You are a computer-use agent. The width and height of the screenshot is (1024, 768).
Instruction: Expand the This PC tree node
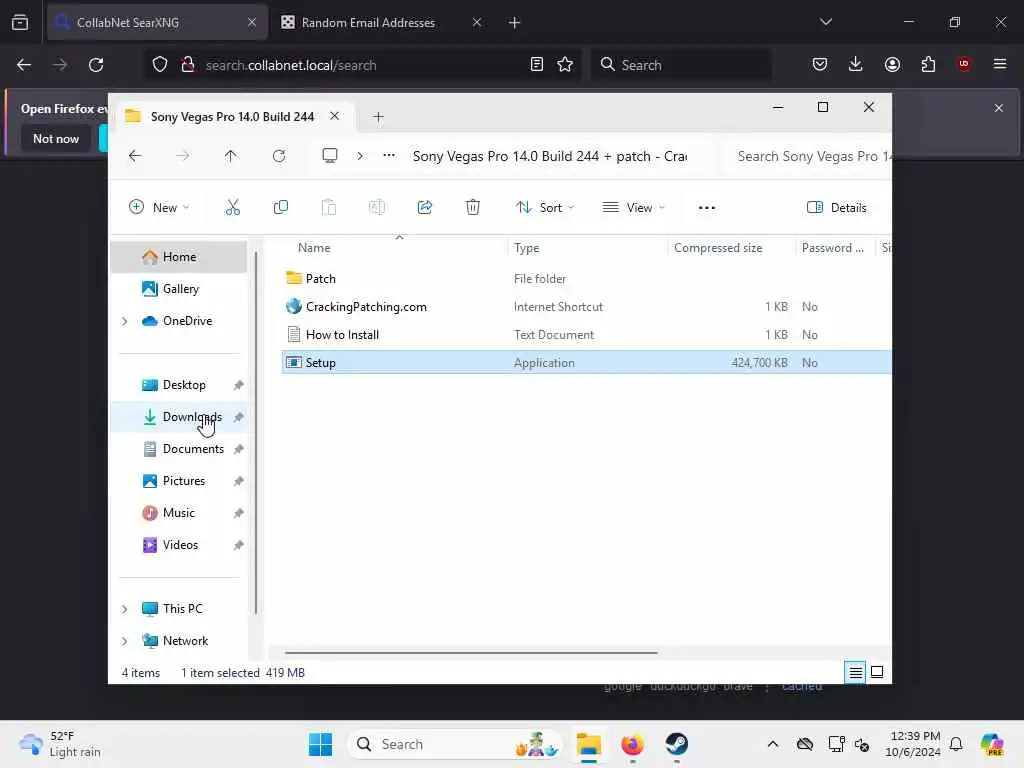point(125,609)
